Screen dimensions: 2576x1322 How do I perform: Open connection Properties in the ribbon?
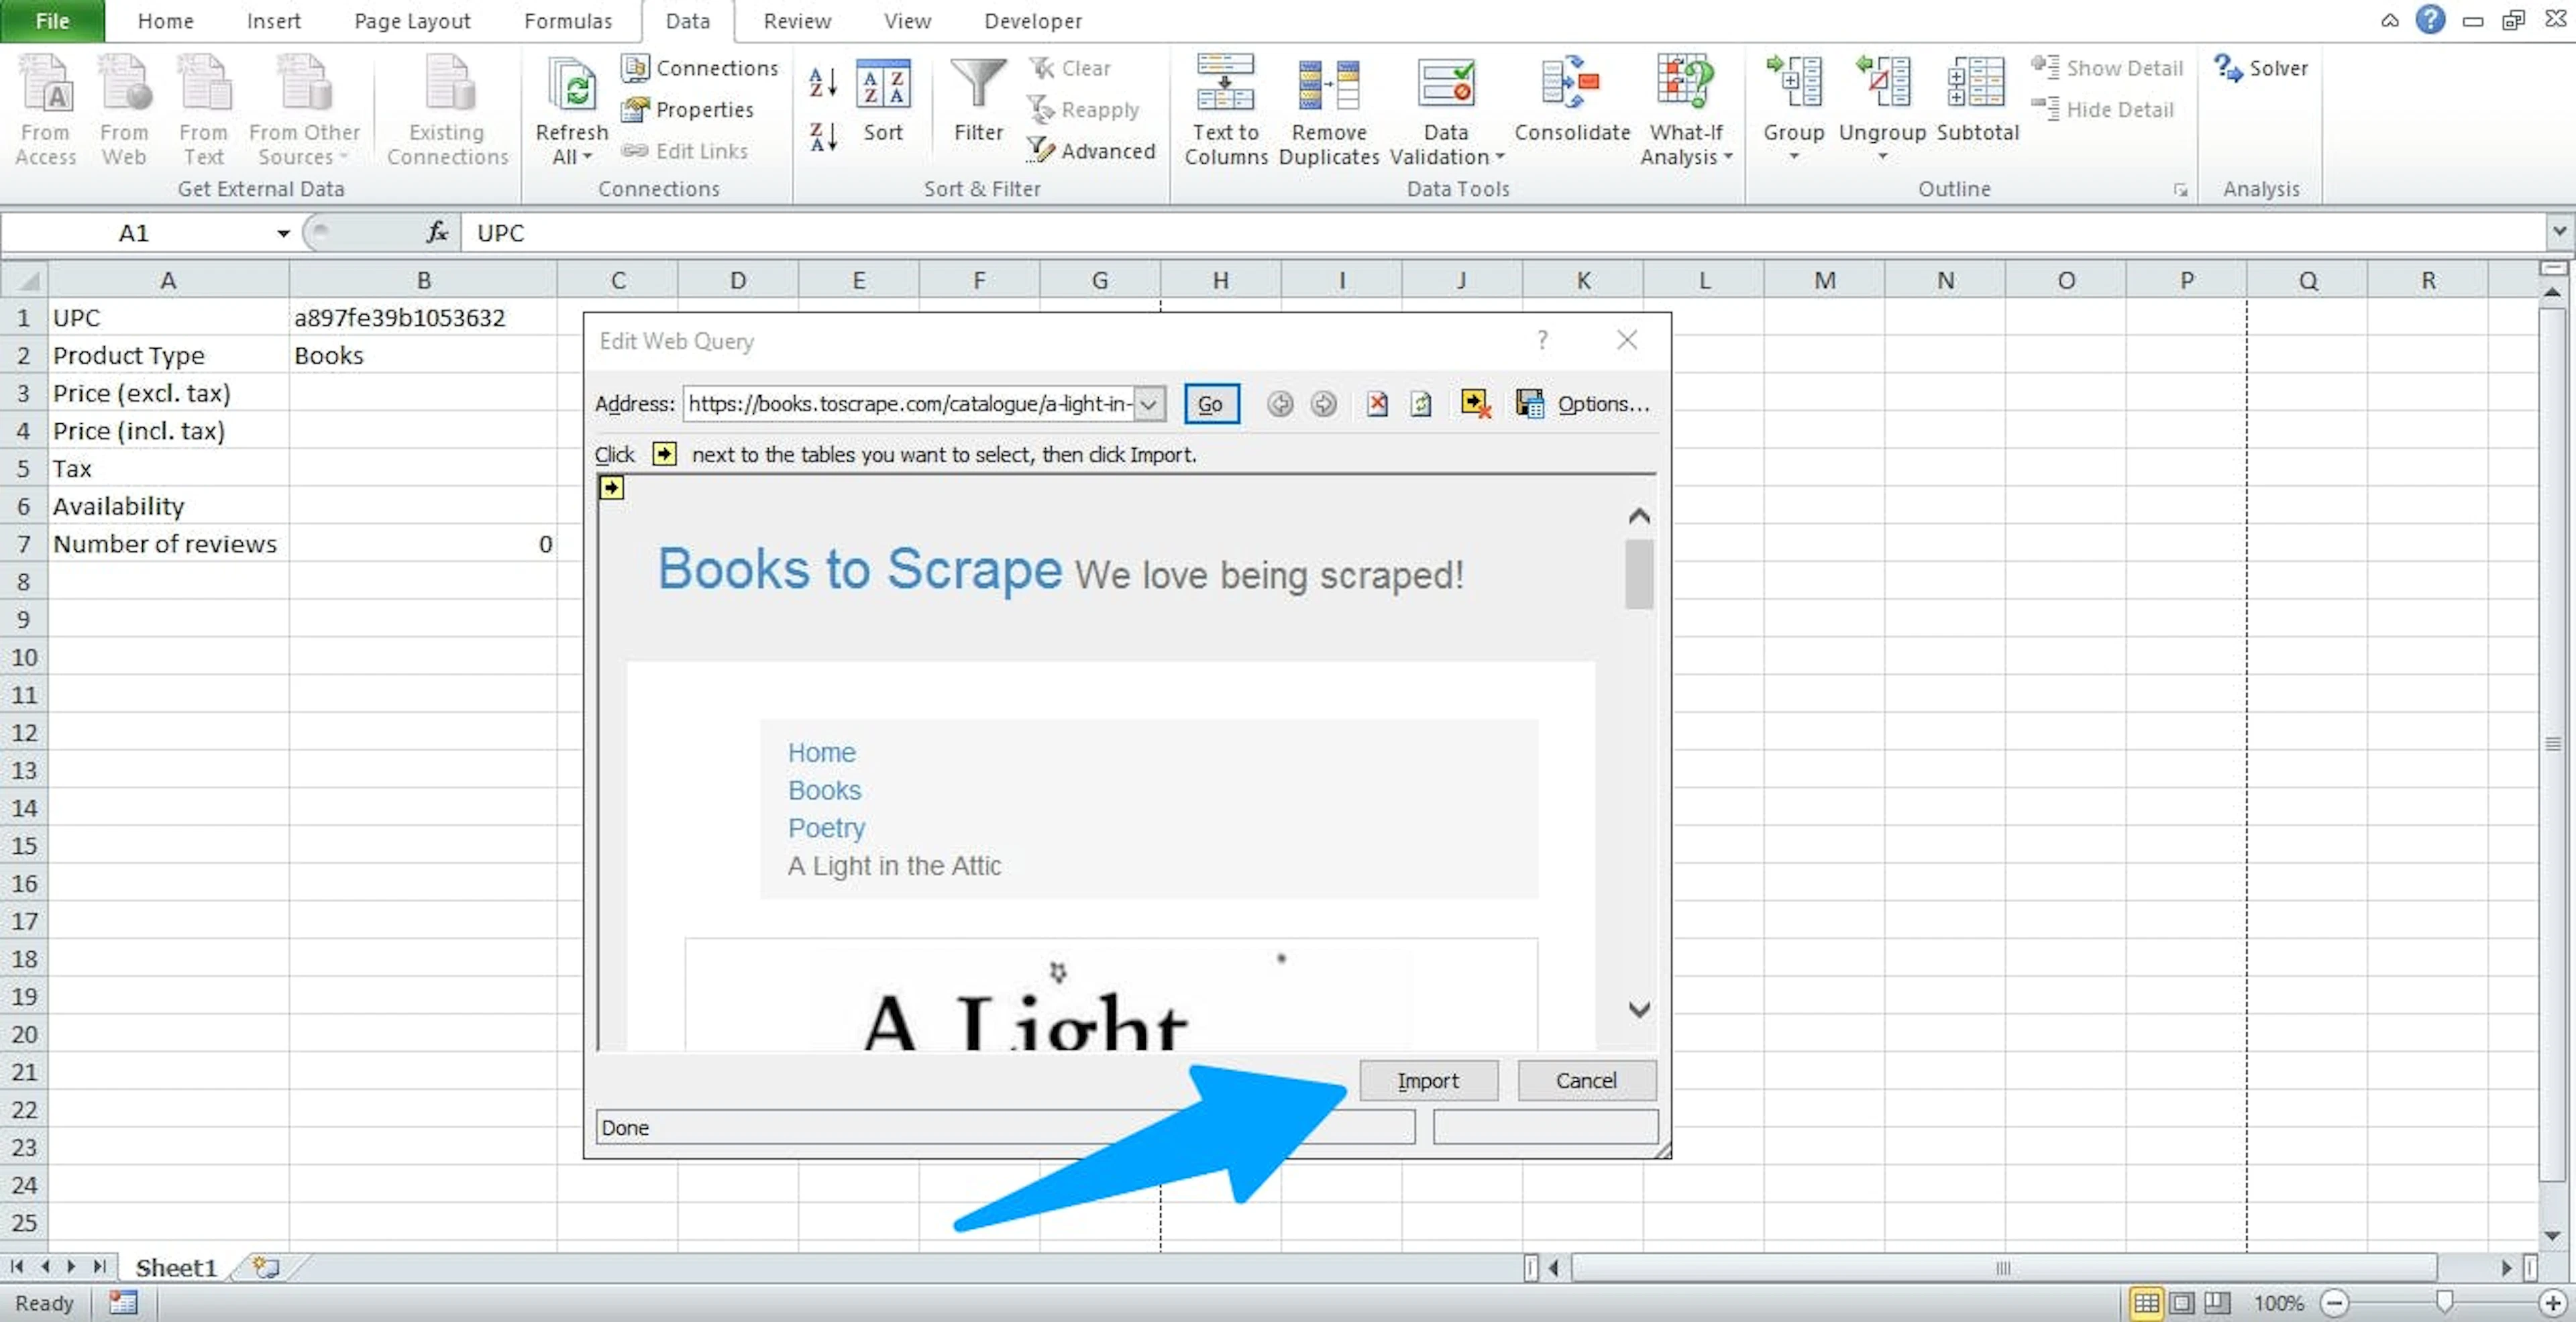pyautogui.click(x=688, y=109)
